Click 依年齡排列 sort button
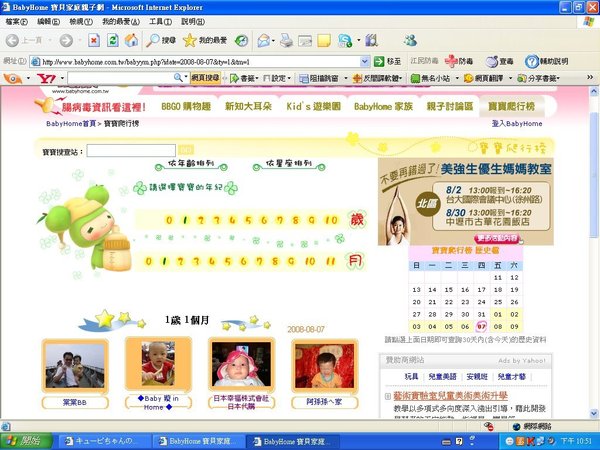The width and height of the screenshot is (600, 450). [x=191, y=165]
